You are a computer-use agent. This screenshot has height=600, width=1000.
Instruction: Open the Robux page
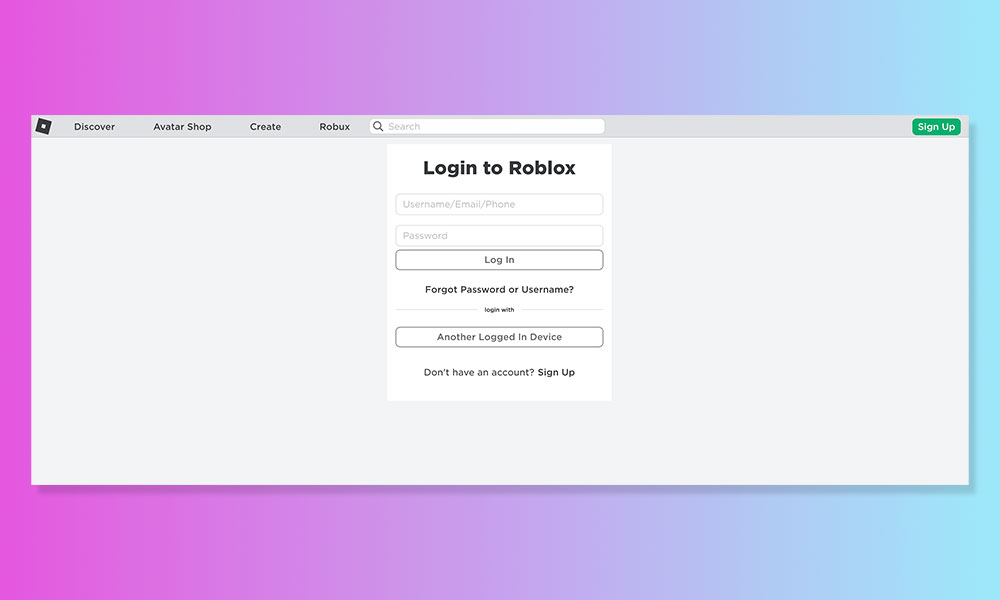tap(335, 127)
